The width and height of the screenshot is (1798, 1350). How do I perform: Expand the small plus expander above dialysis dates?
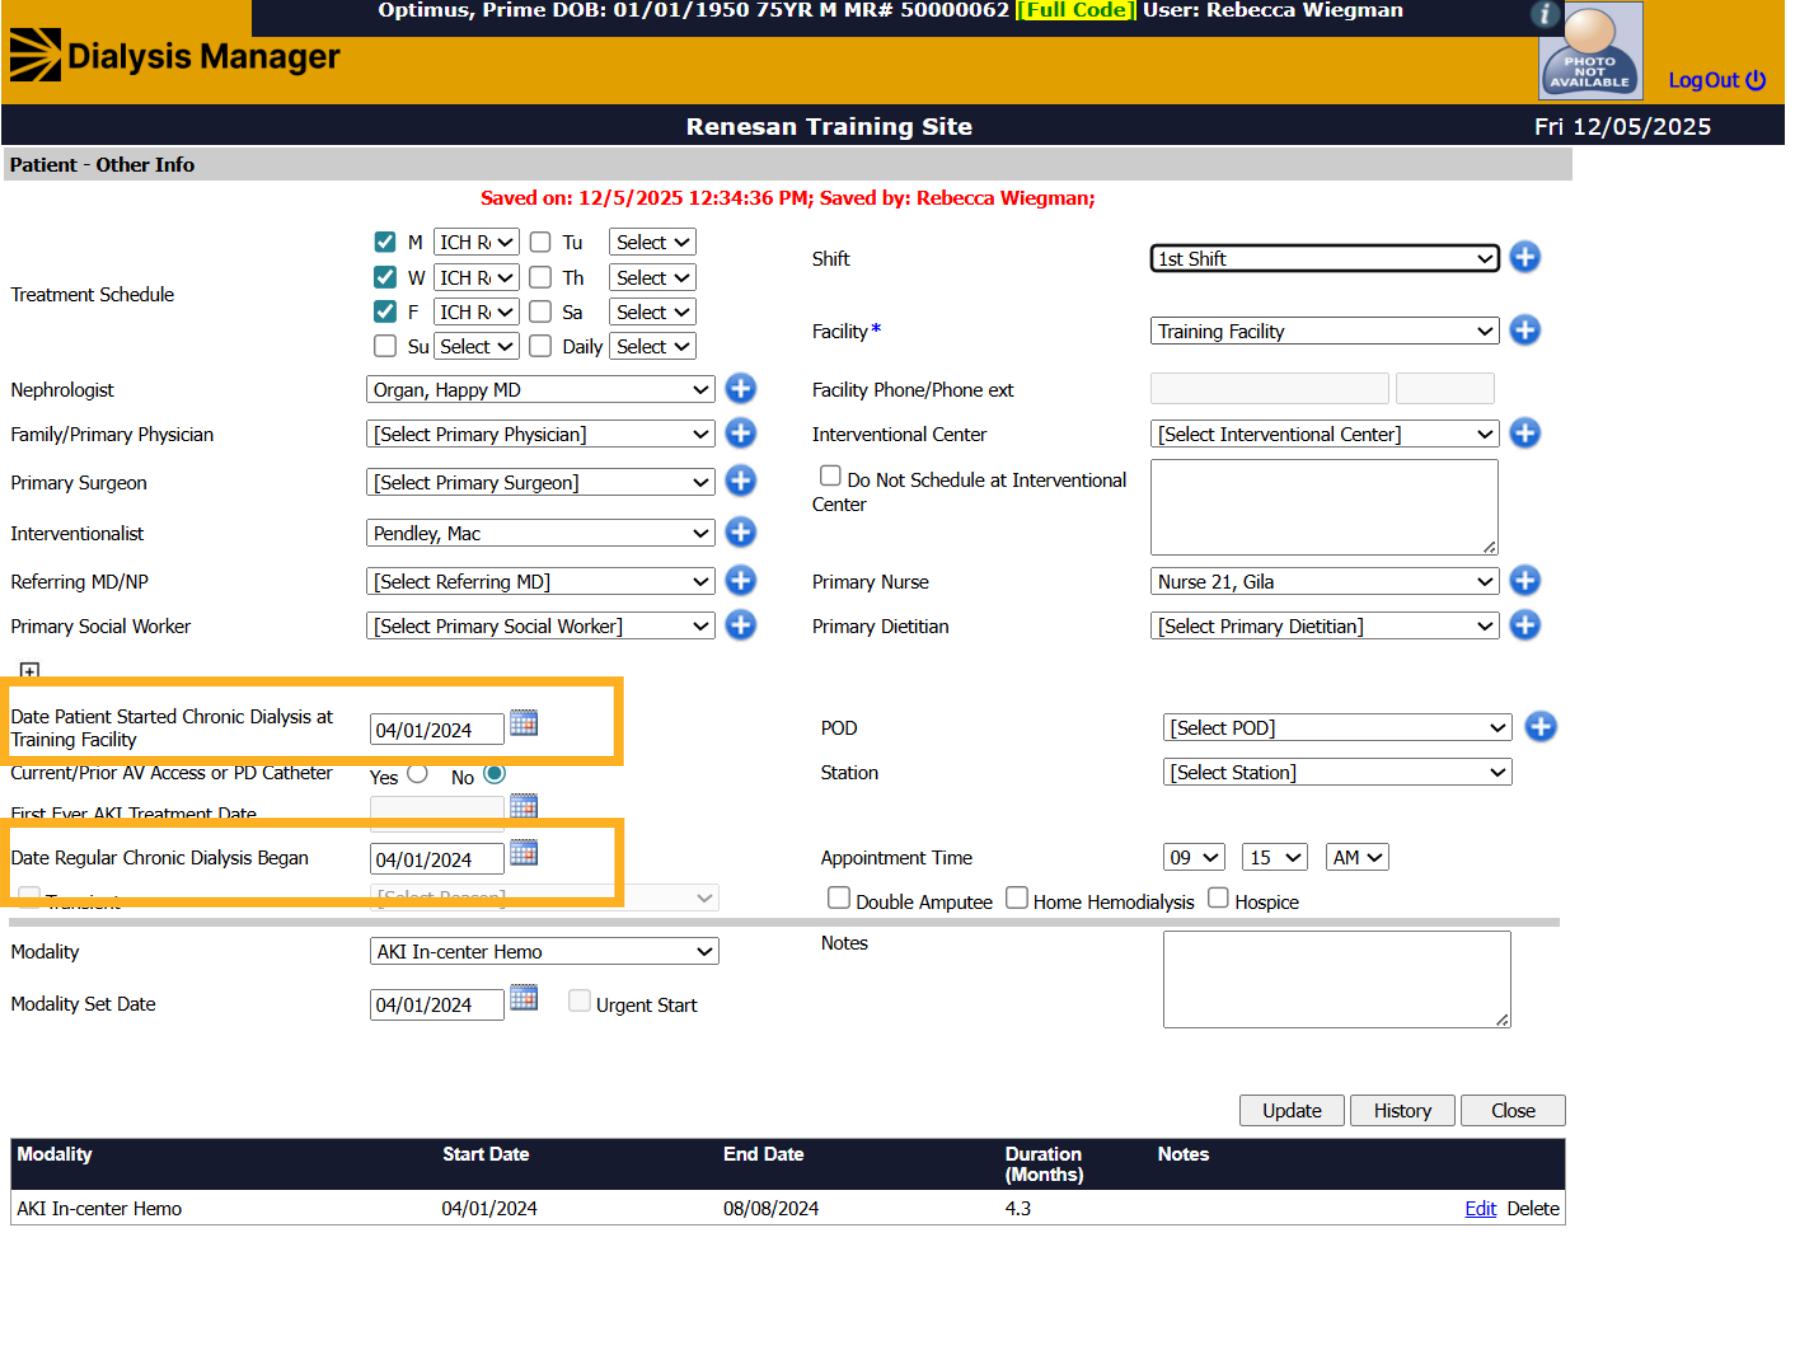pos(30,670)
